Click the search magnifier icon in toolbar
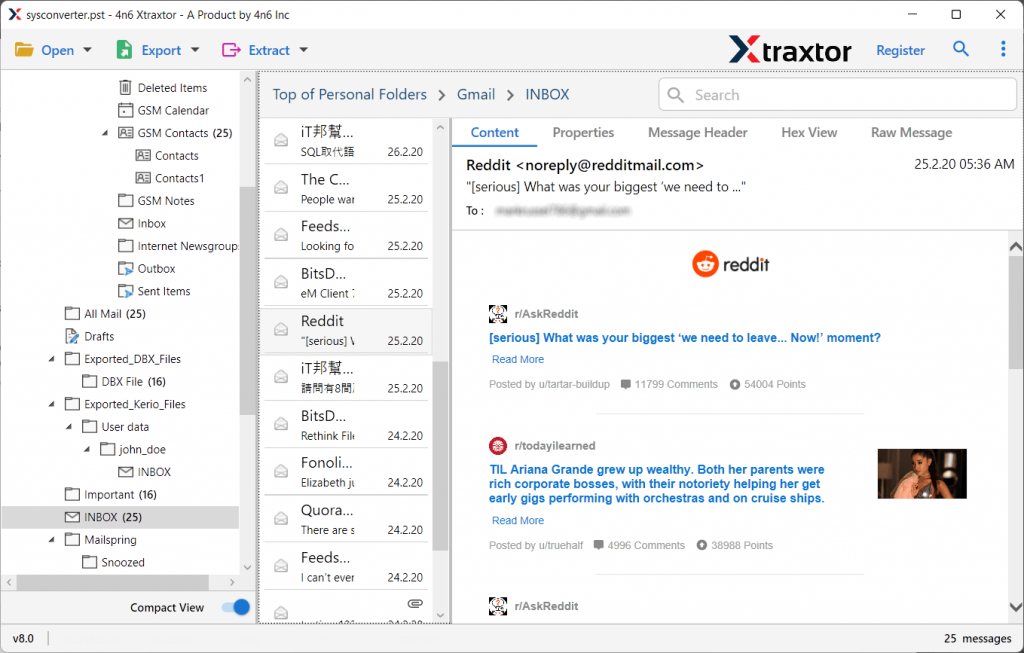1024x653 pixels. click(x=961, y=49)
